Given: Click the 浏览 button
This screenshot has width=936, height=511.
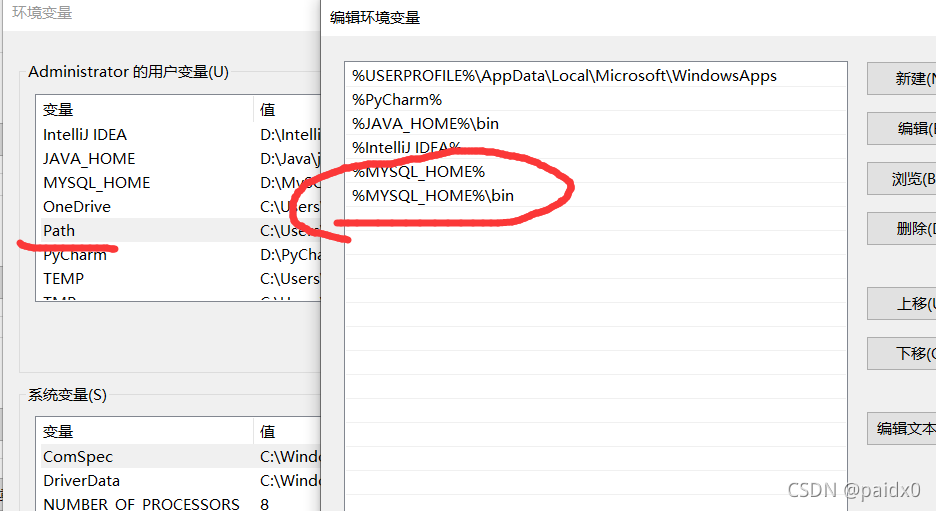Looking at the screenshot, I should 901,178.
